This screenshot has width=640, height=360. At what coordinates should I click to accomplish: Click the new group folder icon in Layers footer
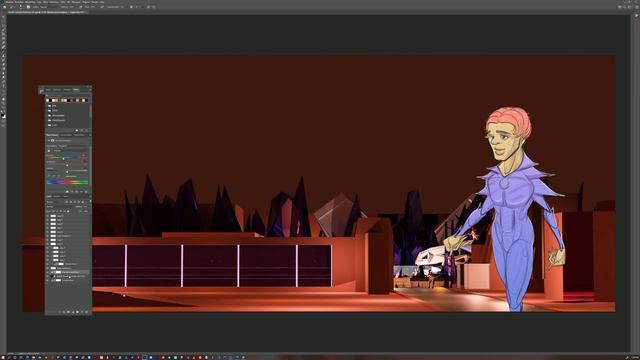pos(78,312)
